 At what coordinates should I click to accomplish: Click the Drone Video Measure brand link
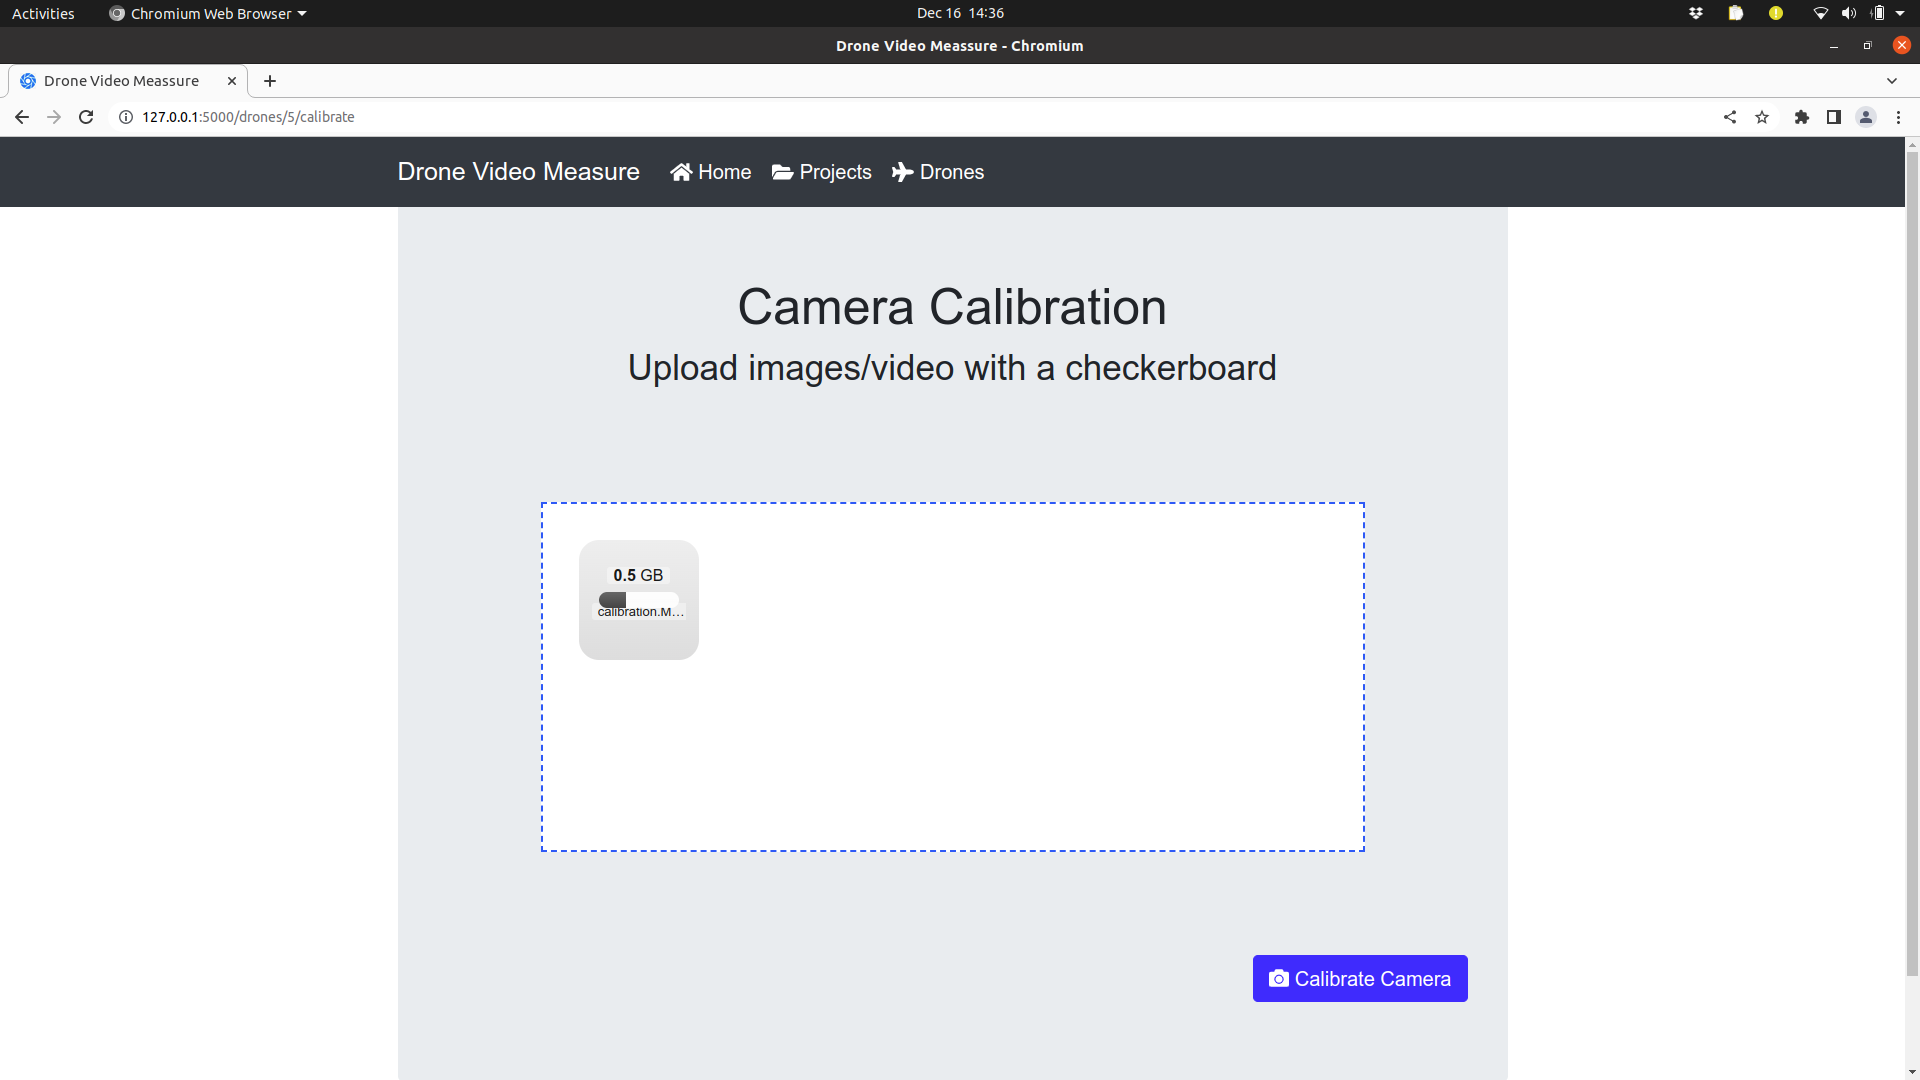pos(518,172)
